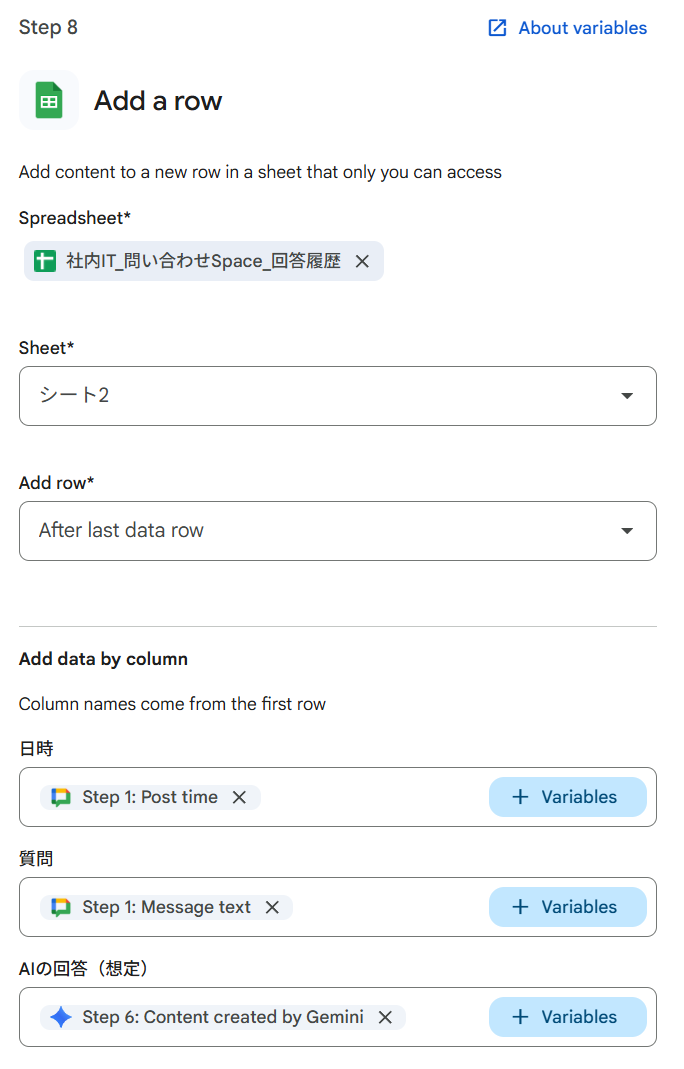
Task: Click the Google Chat icon in Post time chip
Action: pyautogui.click(x=61, y=797)
